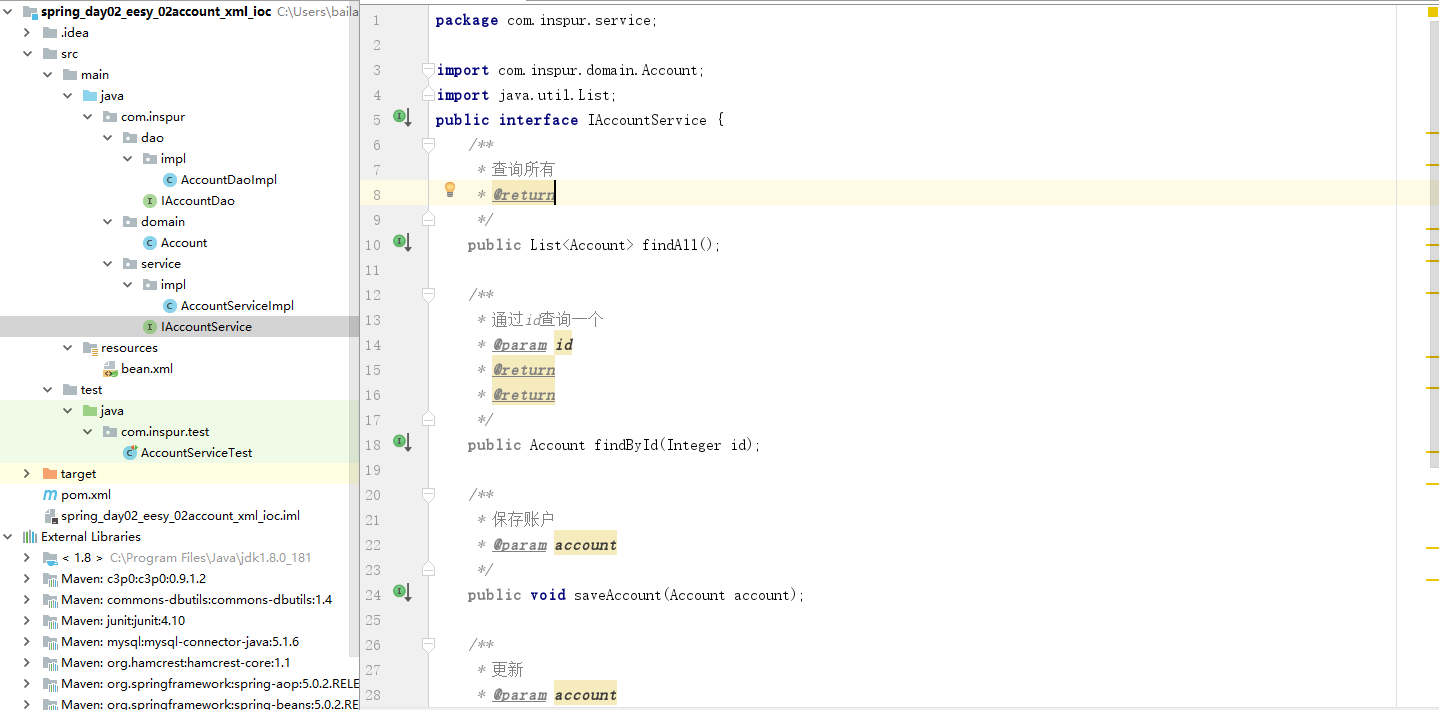1439x710 pixels.
Task: Select the pom.xml Maven icon
Action: (x=50, y=495)
